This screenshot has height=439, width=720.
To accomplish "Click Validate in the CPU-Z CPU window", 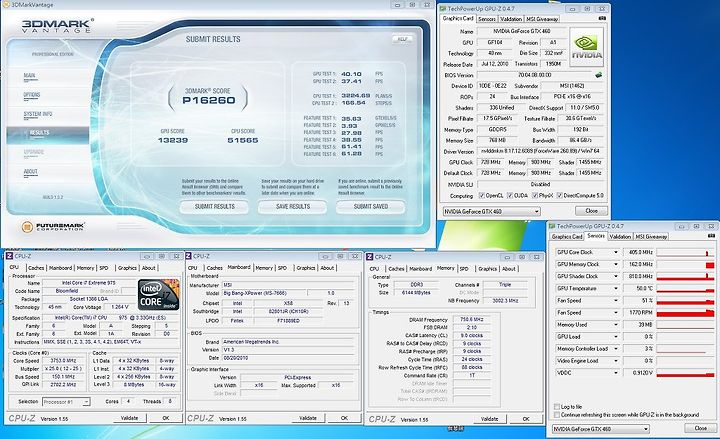I will 129,418.
